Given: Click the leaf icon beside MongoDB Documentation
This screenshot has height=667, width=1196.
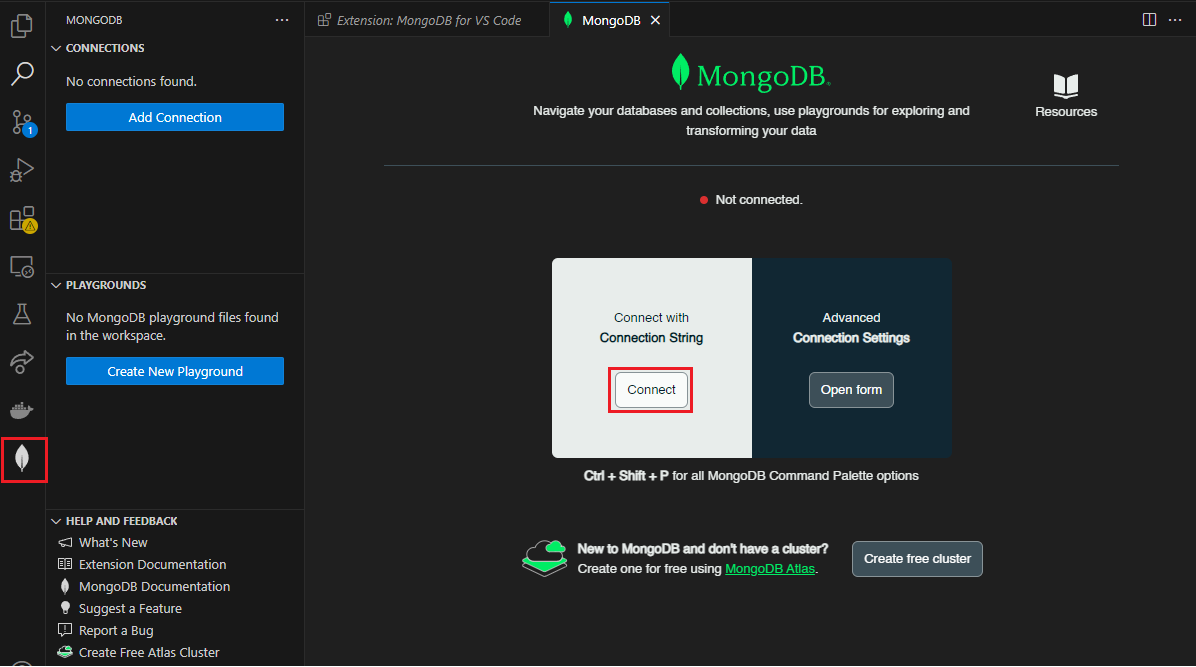Looking at the screenshot, I should (65, 586).
